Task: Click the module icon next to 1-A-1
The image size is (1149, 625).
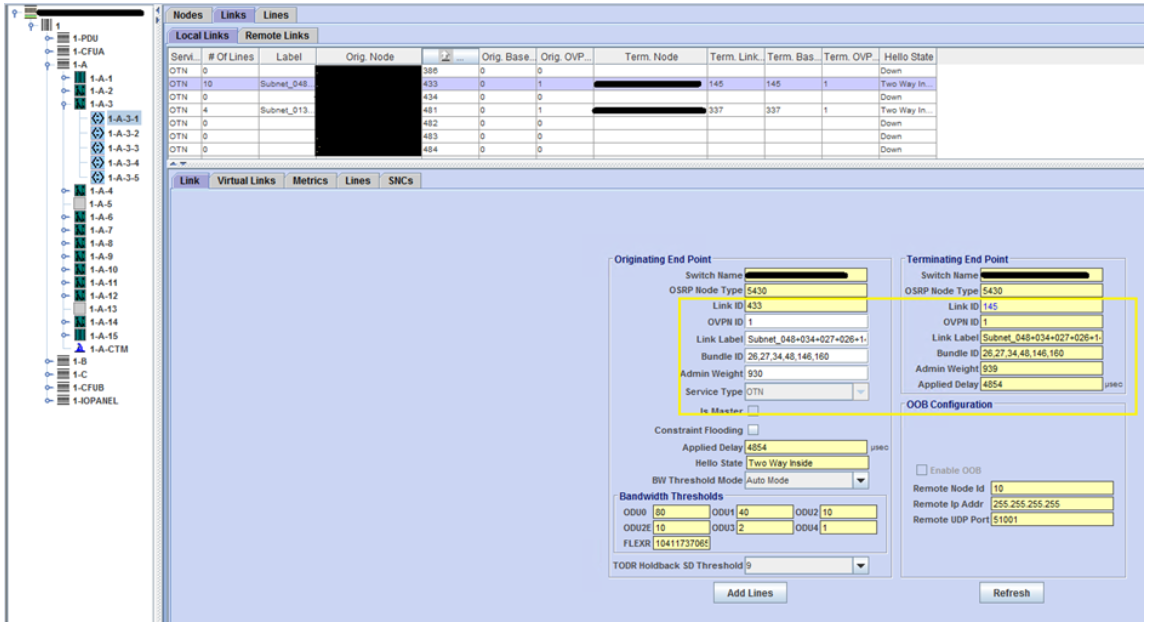Action: point(80,78)
